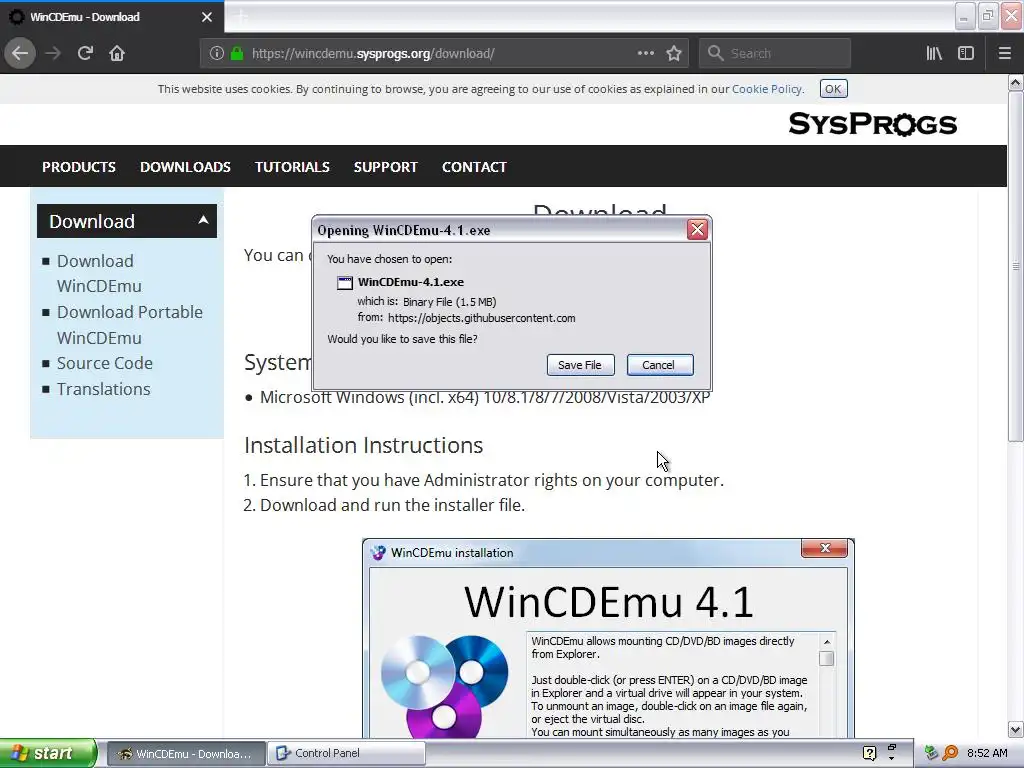Reload the page with the refresh icon
1024x768 pixels.
pyautogui.click(x=85, y=53)
